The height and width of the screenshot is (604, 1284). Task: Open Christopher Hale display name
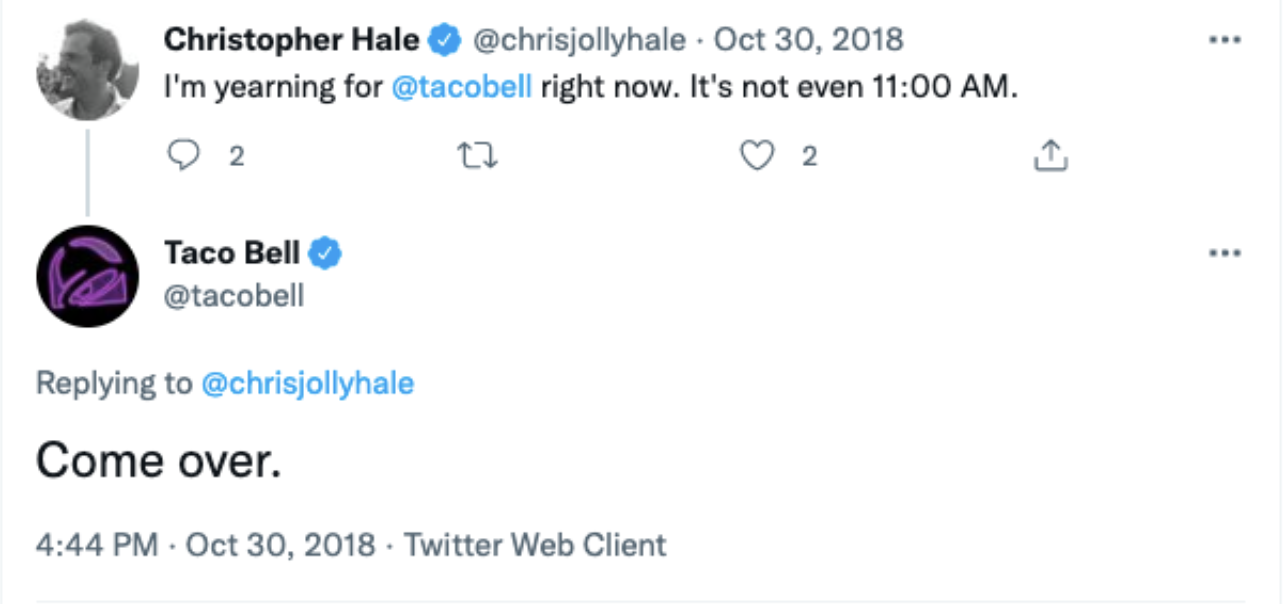[291, 40]
